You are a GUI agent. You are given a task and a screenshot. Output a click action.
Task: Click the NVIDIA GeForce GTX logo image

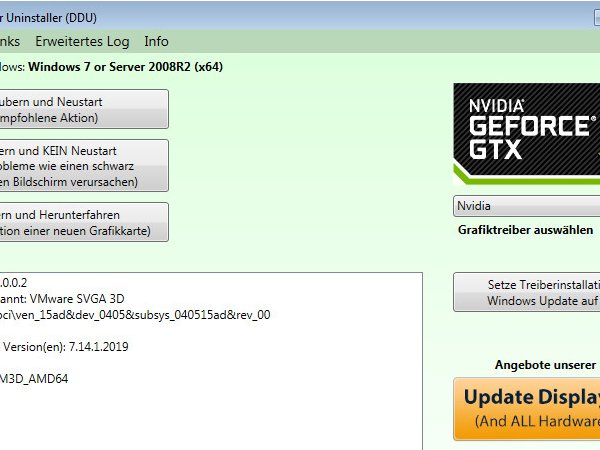527,134
